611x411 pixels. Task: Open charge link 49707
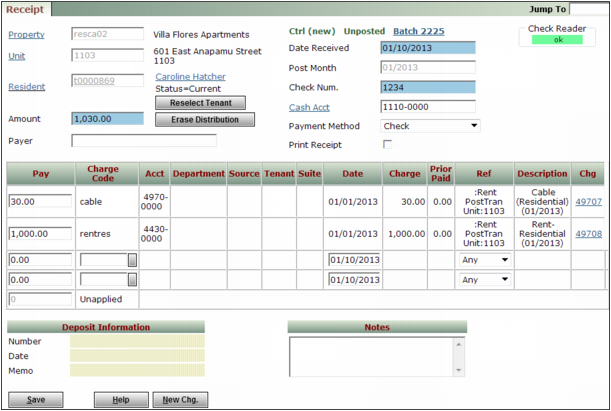(x=589, y=201)
